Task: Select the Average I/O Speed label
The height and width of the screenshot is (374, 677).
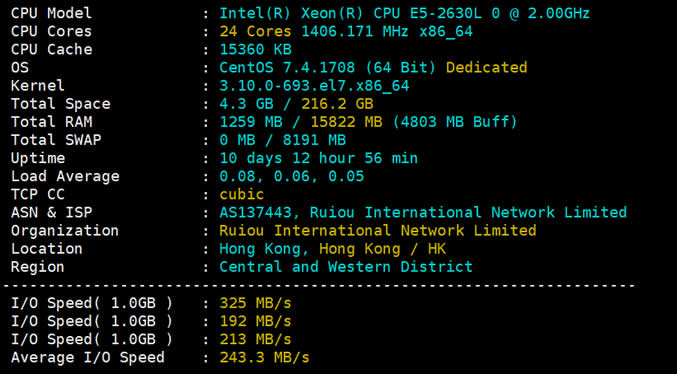Action: tap(88, 358)
